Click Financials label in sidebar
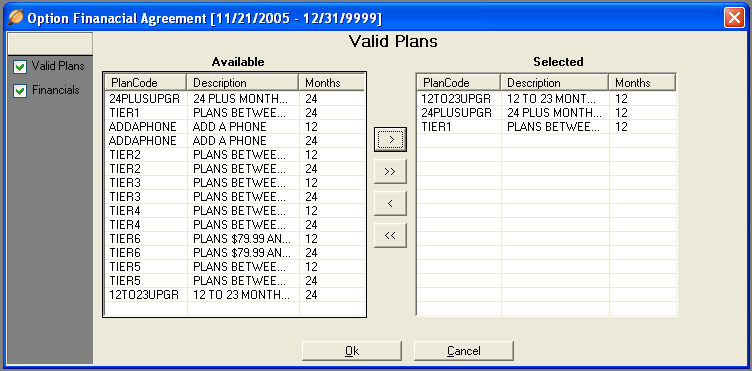This screenshot has width=752, height=371. [x=56, y=90]
